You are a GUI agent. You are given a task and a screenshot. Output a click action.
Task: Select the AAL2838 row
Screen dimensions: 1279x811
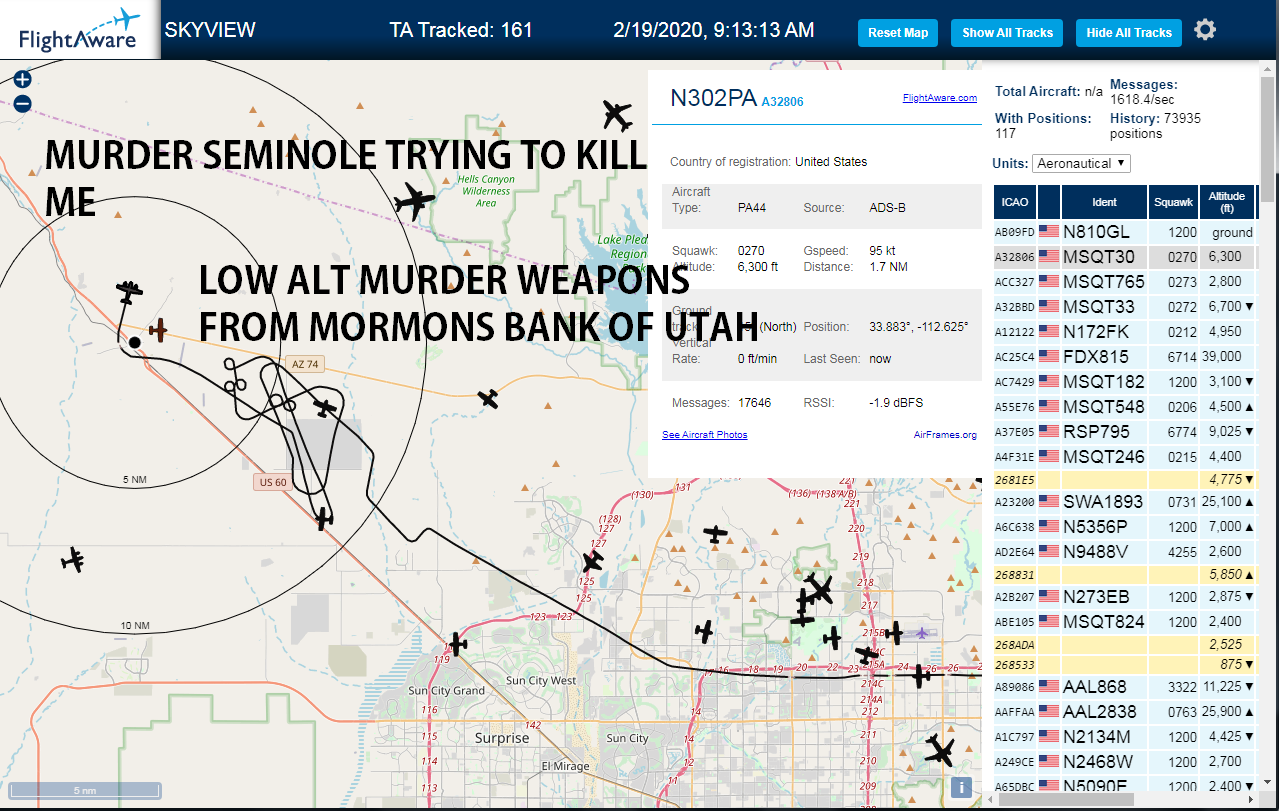point(1124,712)
